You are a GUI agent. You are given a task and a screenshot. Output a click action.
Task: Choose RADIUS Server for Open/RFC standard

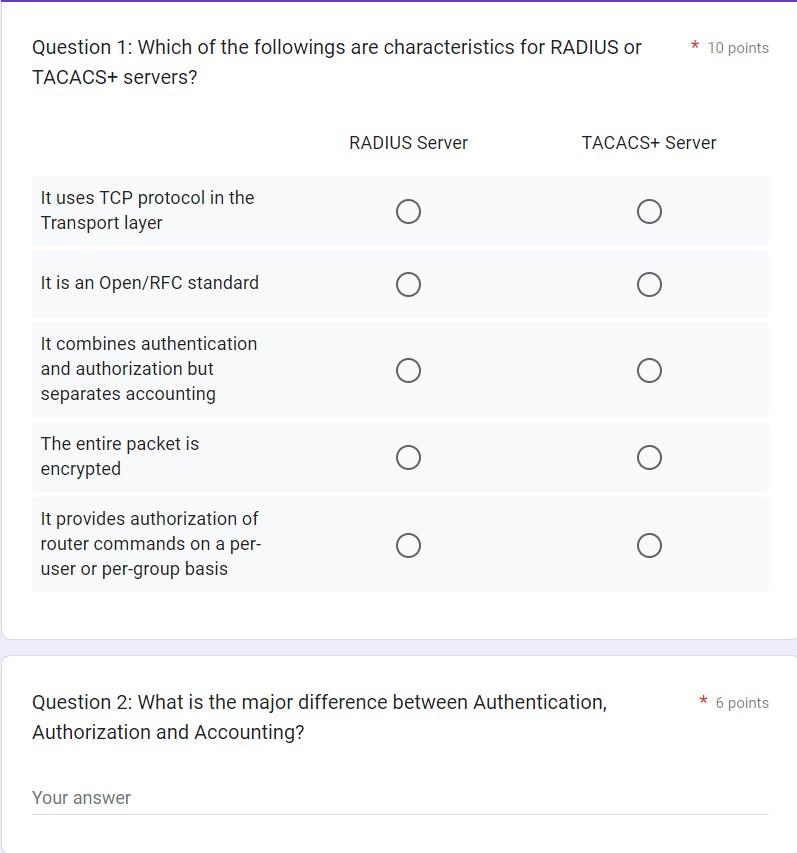(408, 285)
